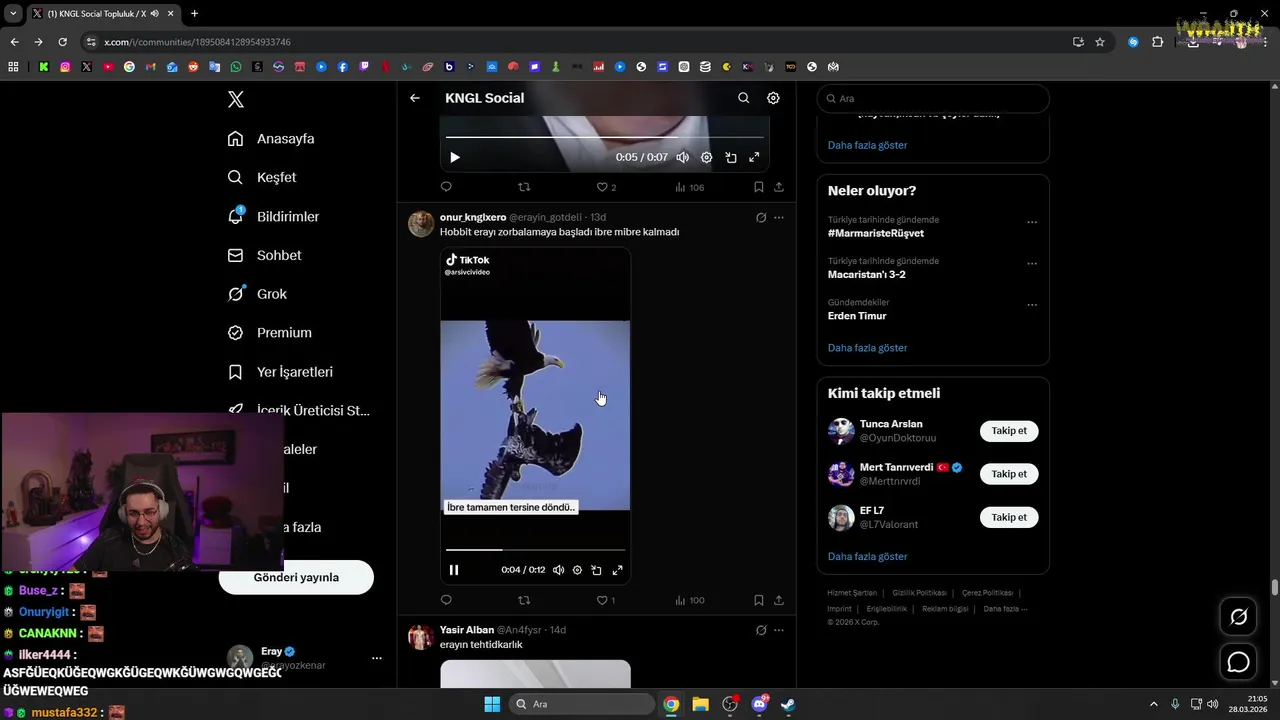The width and height of the screenshot is (1280, 720).
Task: Open onur_kngl's profile name link
Action: (473, 217)
